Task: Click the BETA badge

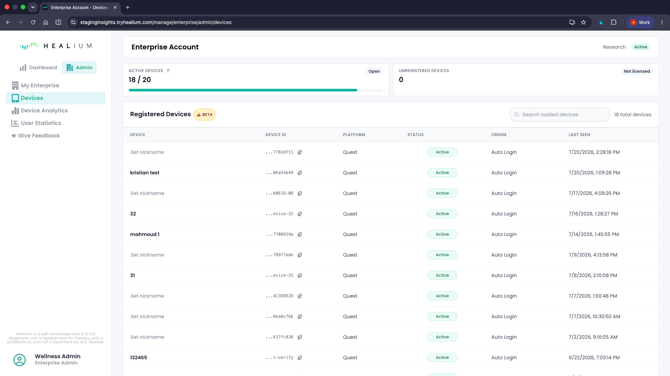Action: pos(205,115)
